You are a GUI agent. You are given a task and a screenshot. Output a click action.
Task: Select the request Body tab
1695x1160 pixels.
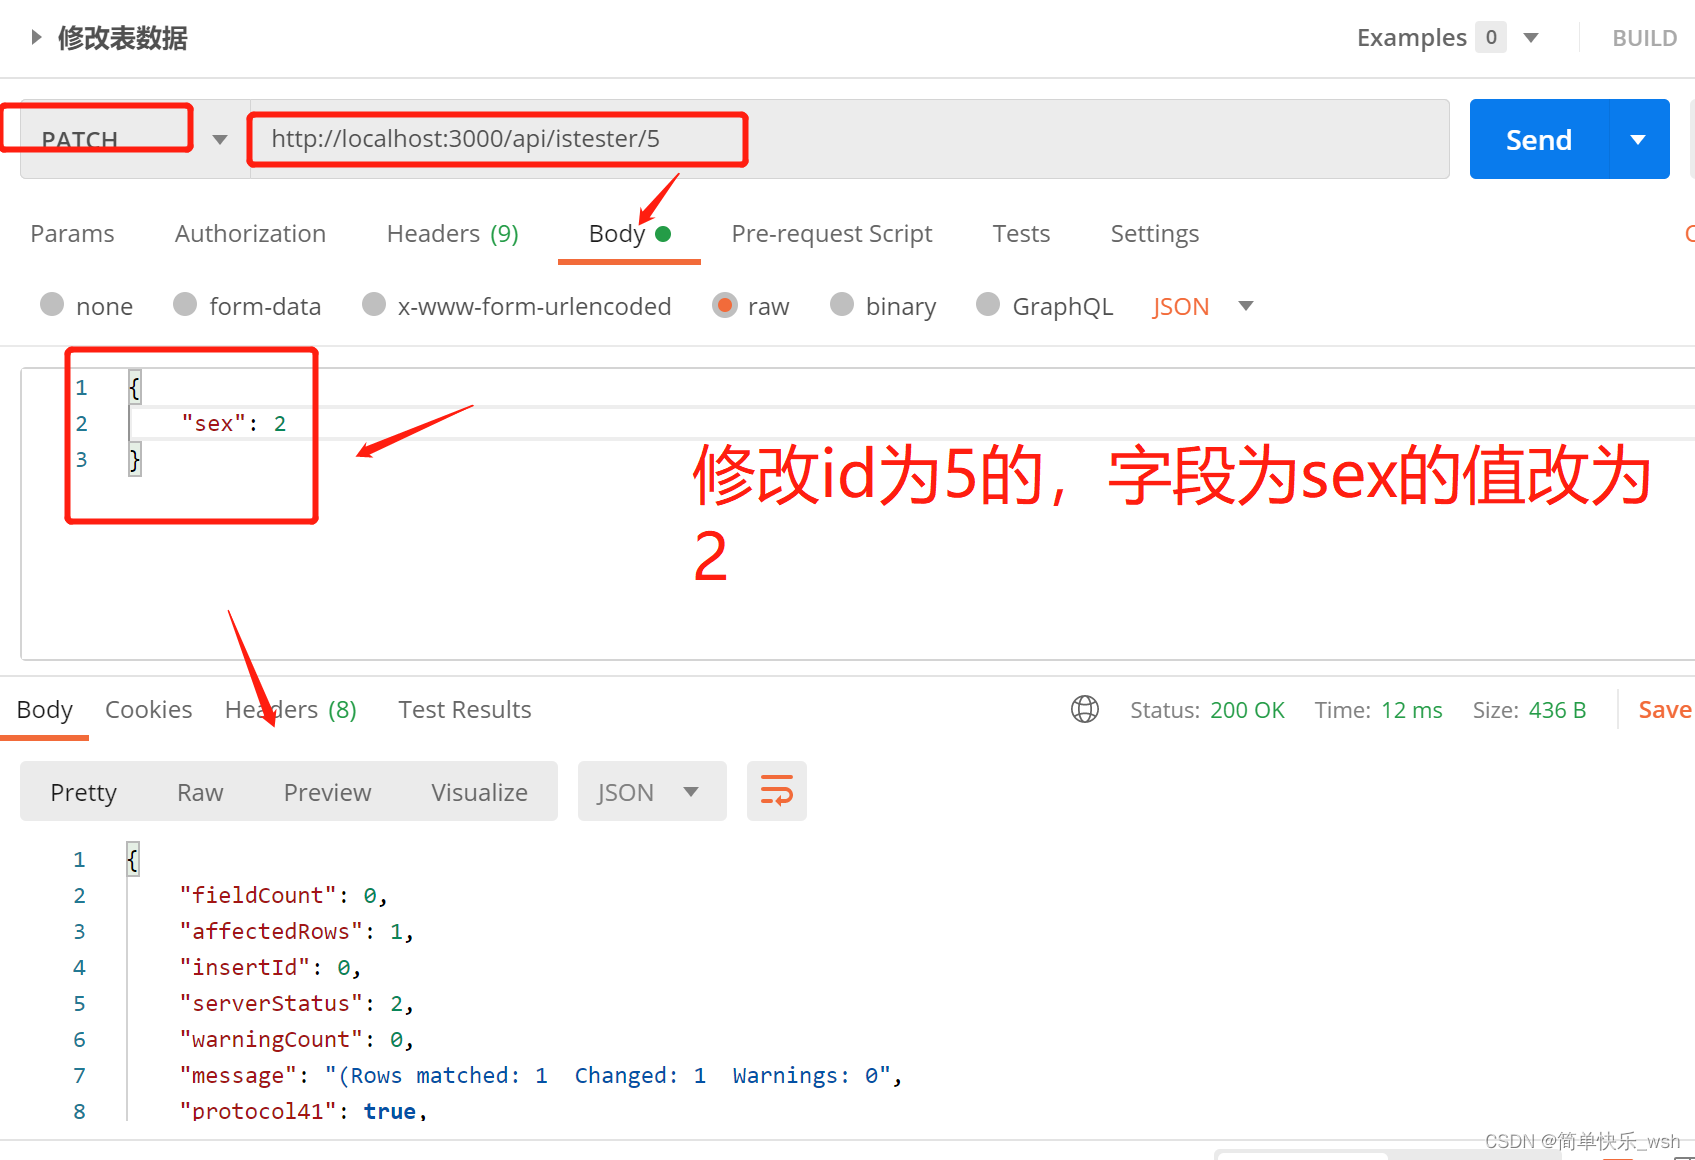pyautogui.click(x=629, y=234)
